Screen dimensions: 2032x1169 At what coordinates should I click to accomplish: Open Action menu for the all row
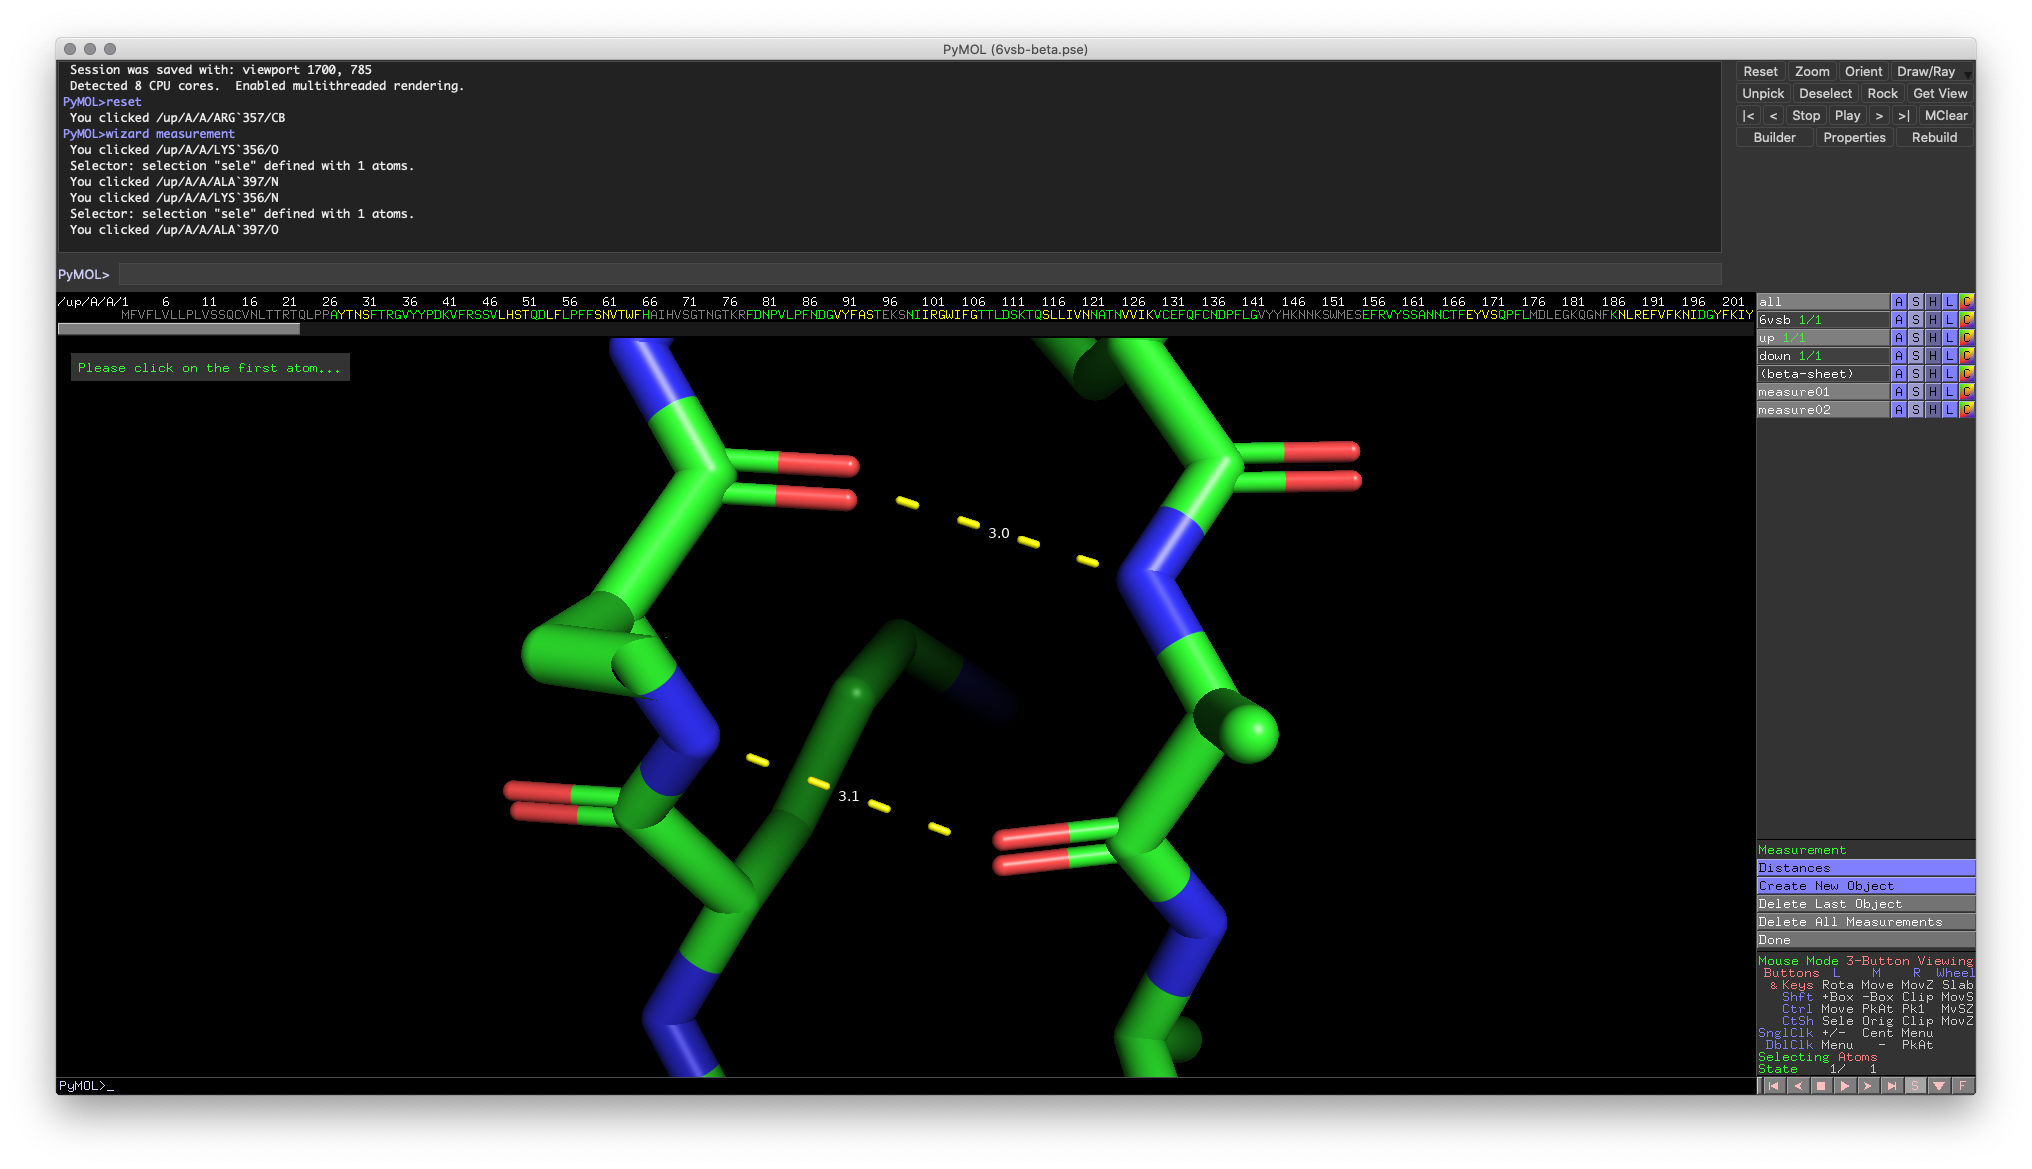point(1898,302)
